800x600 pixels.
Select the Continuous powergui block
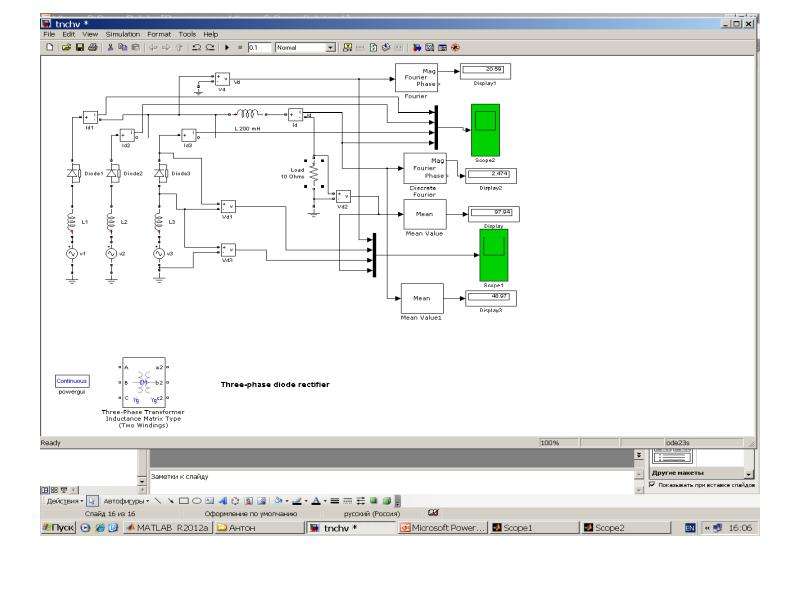pos(72,381)
